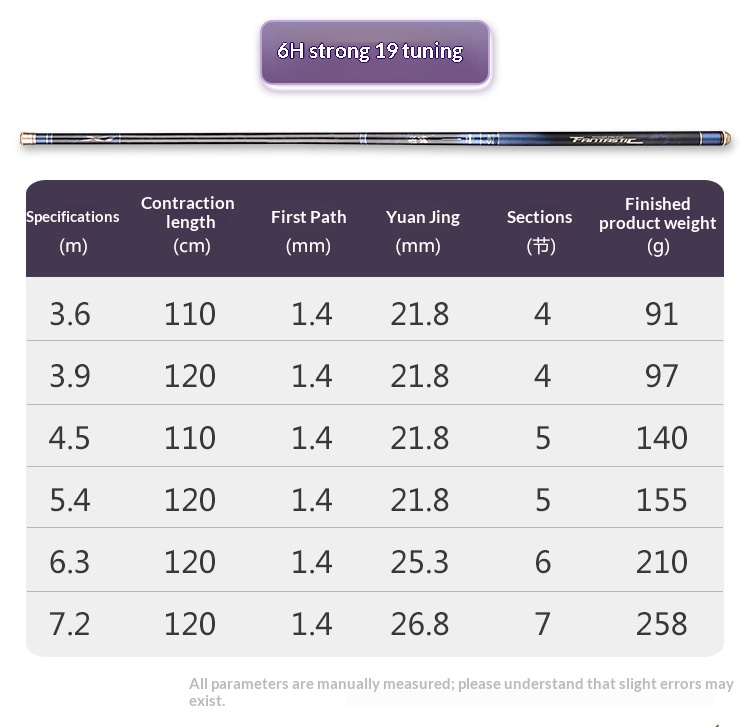
Task: Click the 7 sections value
Action: (542, 624)
